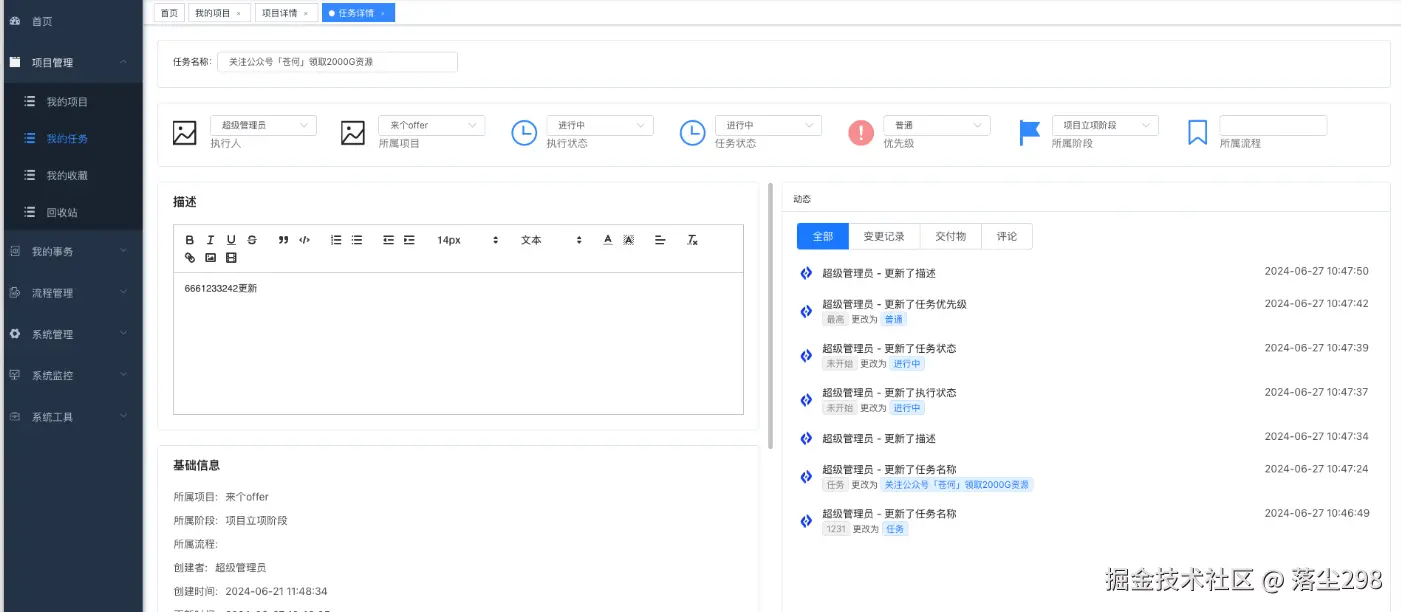Toggle bold formatting in description editor

[190, 240]
